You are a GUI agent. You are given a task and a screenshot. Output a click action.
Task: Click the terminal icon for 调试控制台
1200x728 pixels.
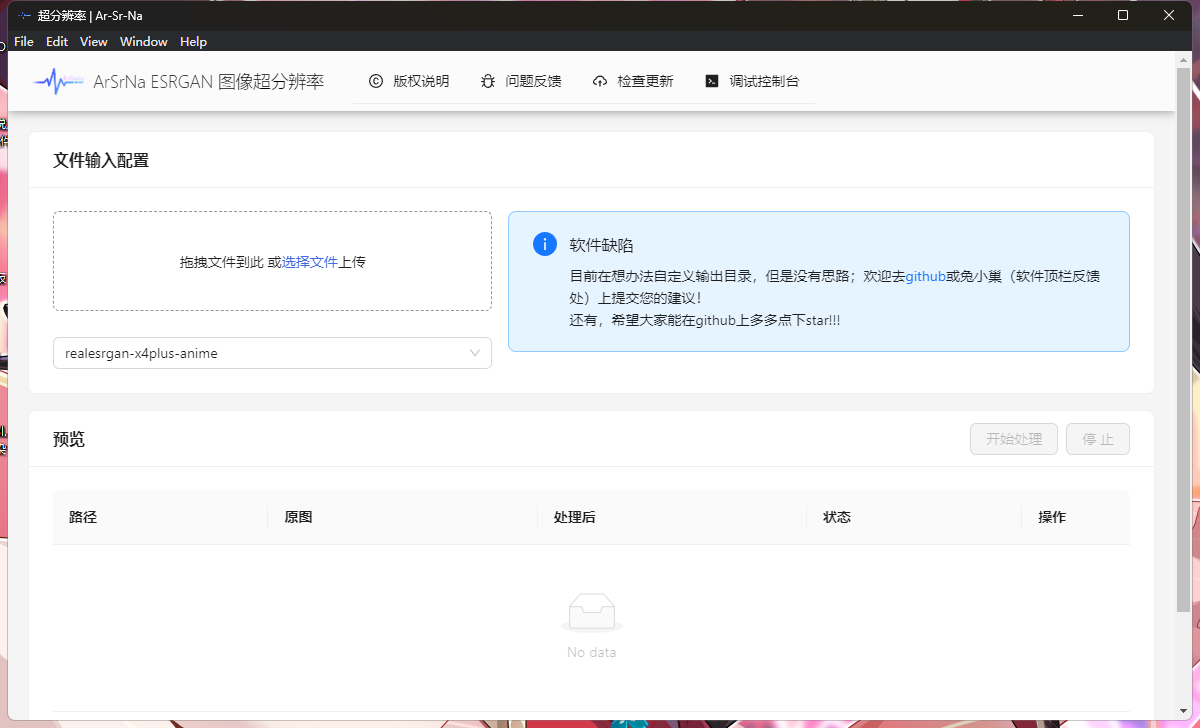coord(712,82)
